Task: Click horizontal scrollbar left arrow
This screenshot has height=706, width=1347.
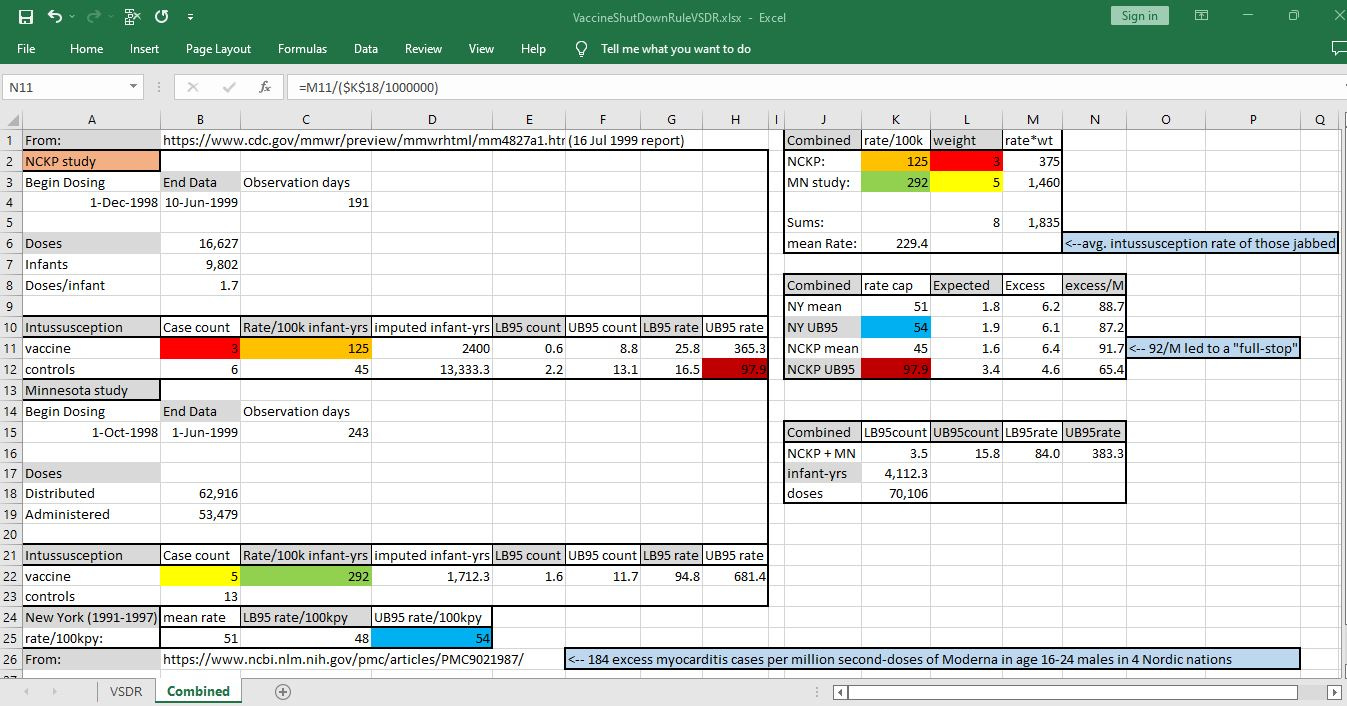Action: (x=842, y=692)
